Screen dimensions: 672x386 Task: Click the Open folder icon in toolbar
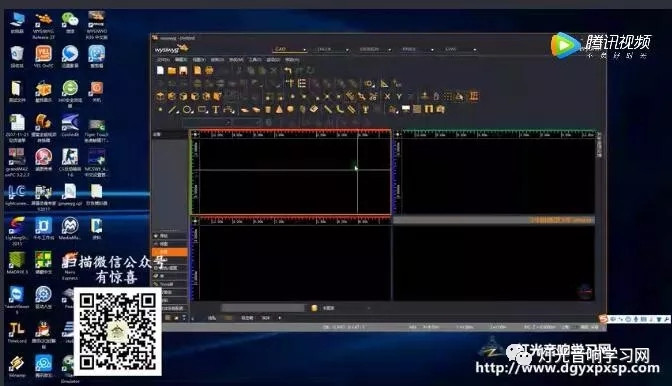pyautogui.click(x=172, y=70)
